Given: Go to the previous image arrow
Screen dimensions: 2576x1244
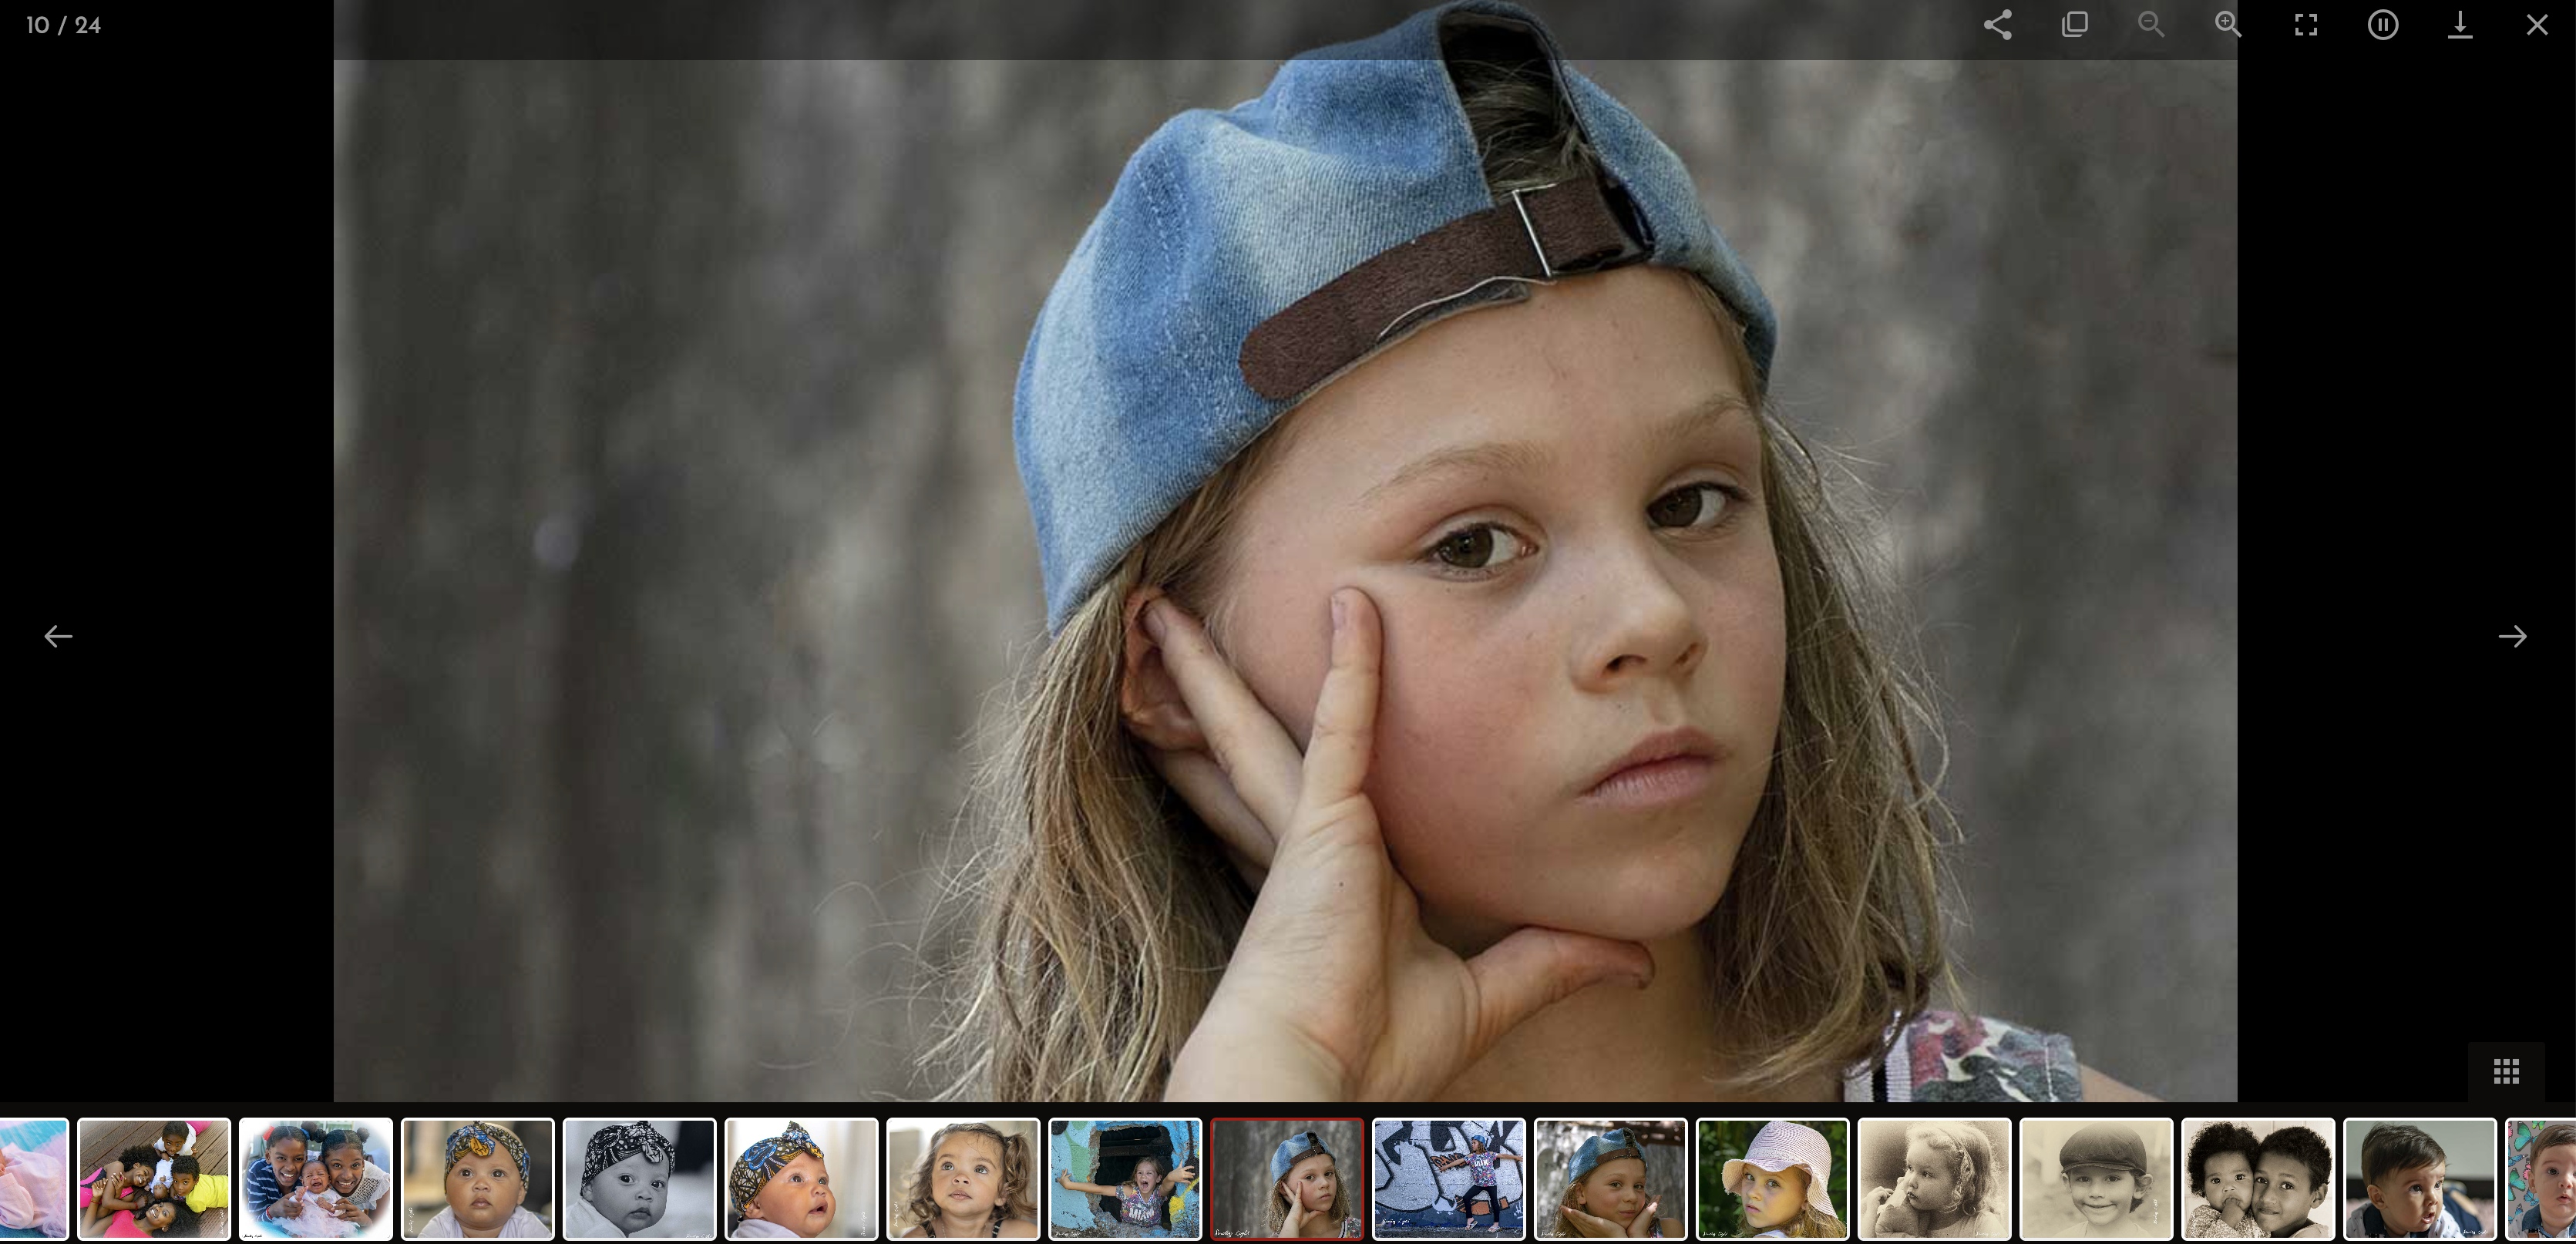Looking at the screenshot, I should pyautogui.click(x=58, y=636).
